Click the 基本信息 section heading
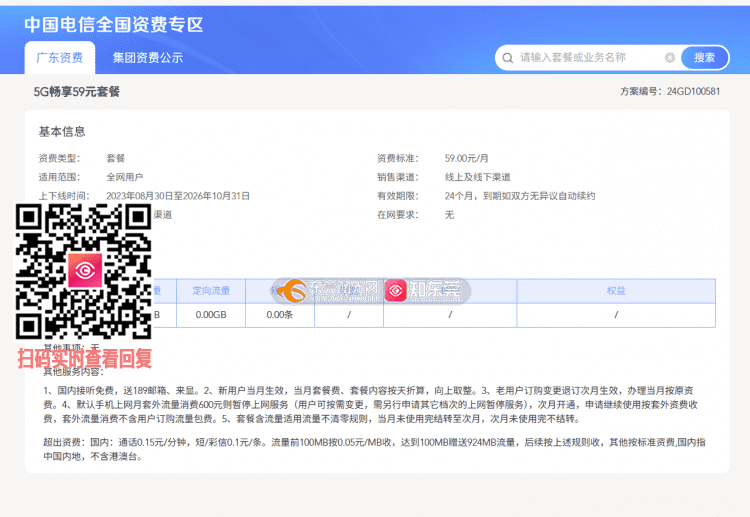 click(x=62, y=131)
